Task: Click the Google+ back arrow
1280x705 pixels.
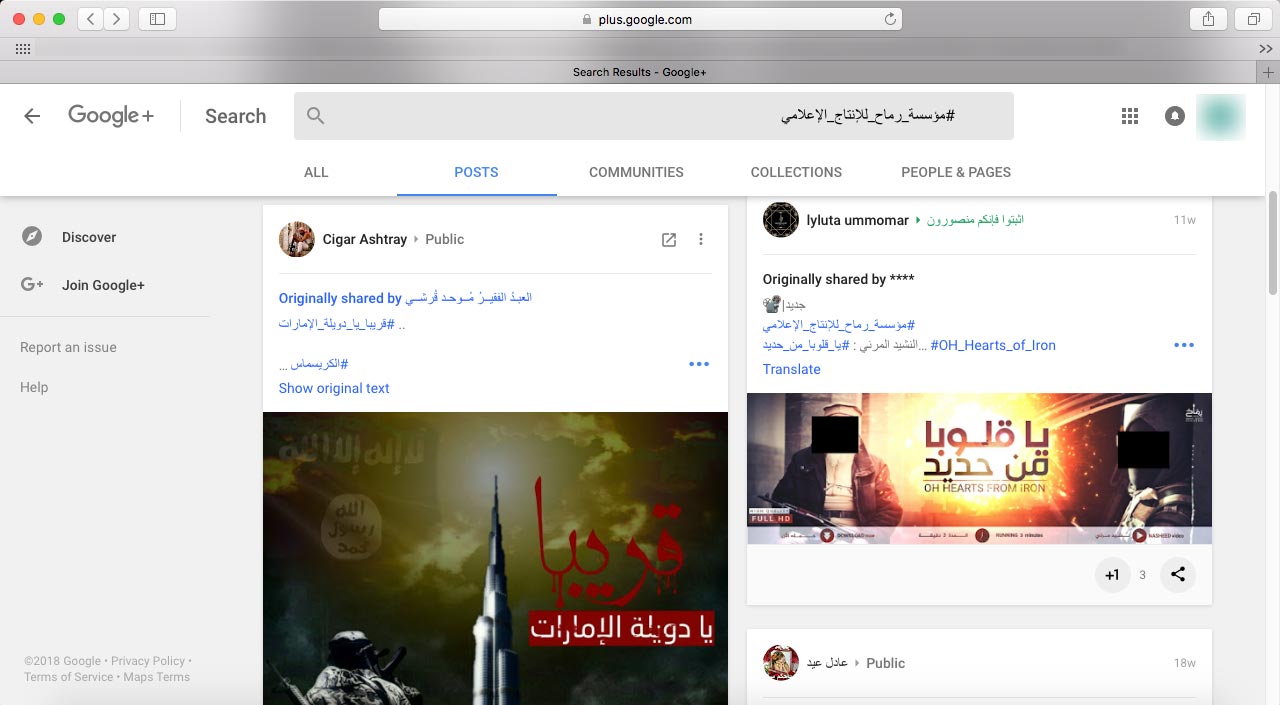Action: click(32, 116)
